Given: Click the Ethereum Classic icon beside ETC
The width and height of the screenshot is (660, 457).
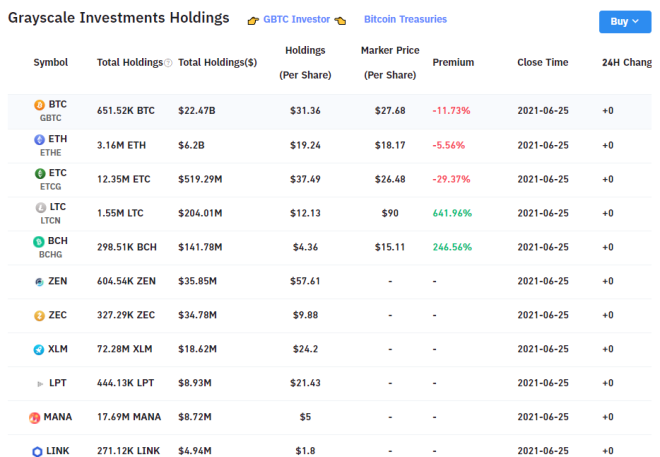Looking at the screenshot, I should coord(40,173).
